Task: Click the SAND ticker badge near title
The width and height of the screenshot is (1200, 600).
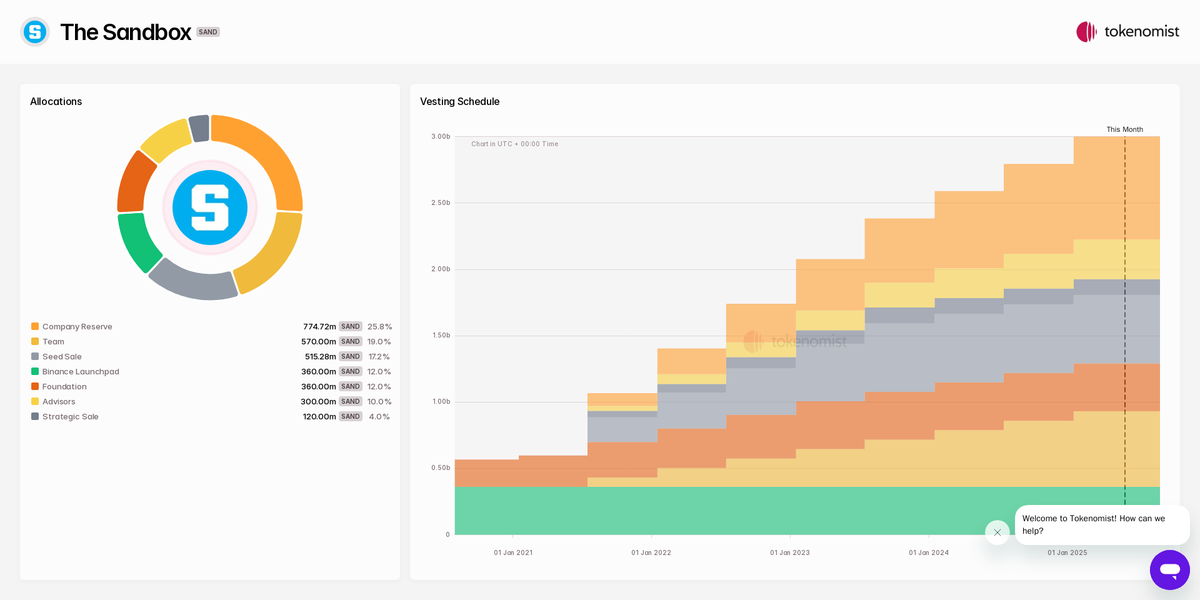Action: pyautogui.click(x=208, y=32)
